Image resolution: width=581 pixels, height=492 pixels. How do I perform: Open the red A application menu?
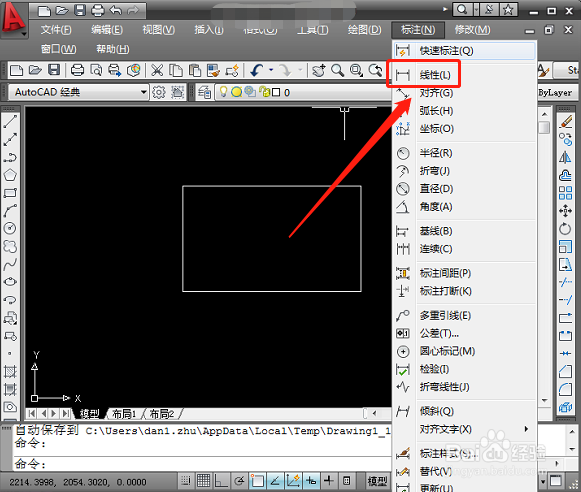pyautogui.click(x=14, y=19)
